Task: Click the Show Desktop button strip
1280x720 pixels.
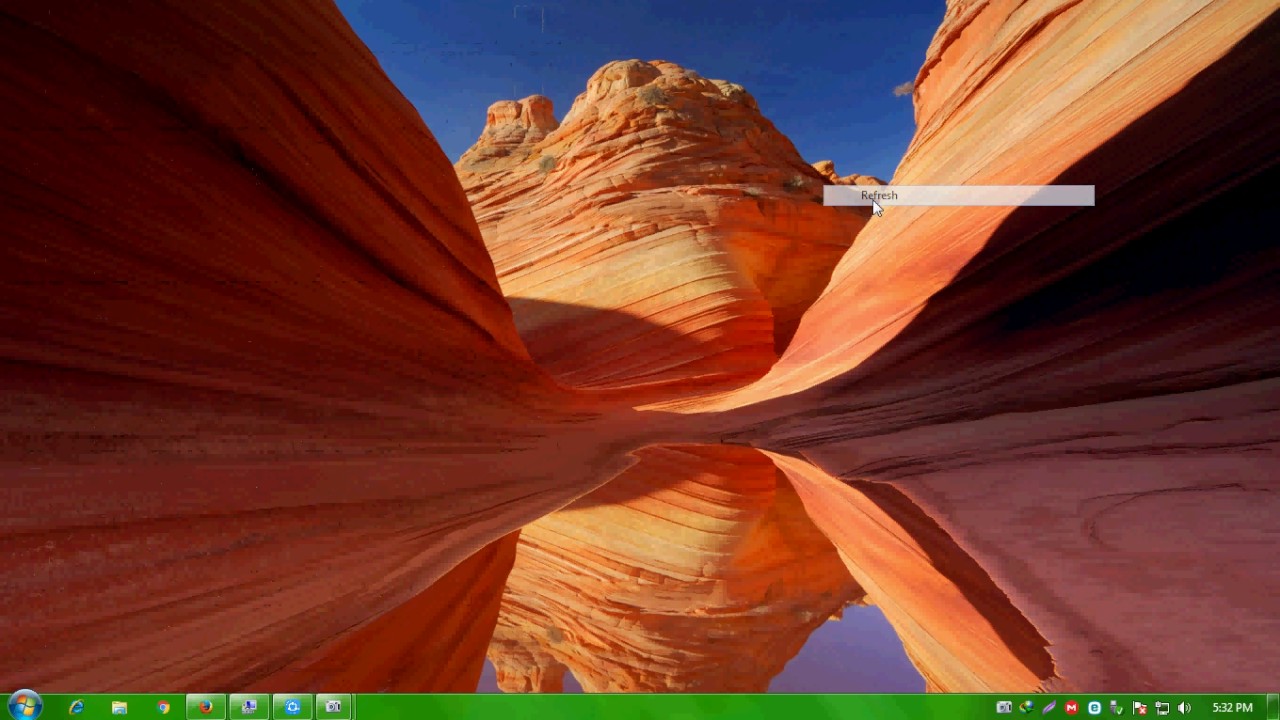Action: (1273, 707)
